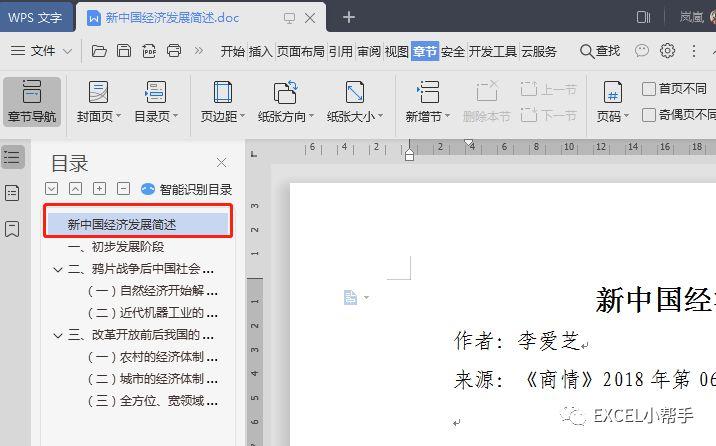Screen dimensions: 716x446
Task: Close the 目录 navigation pane
Action: click(222, 162)
